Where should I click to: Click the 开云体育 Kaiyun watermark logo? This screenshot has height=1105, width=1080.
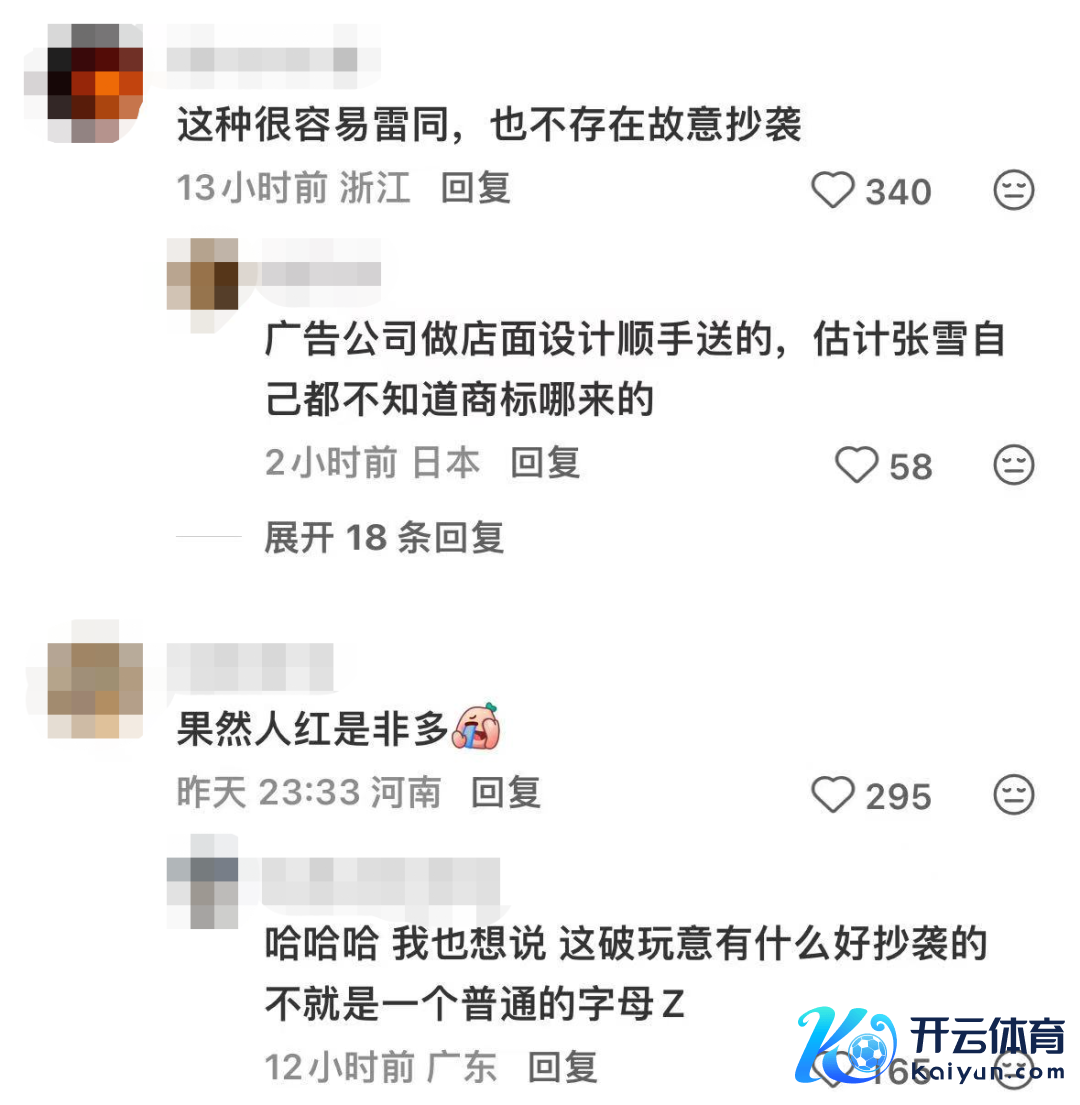click(930, 1047)
